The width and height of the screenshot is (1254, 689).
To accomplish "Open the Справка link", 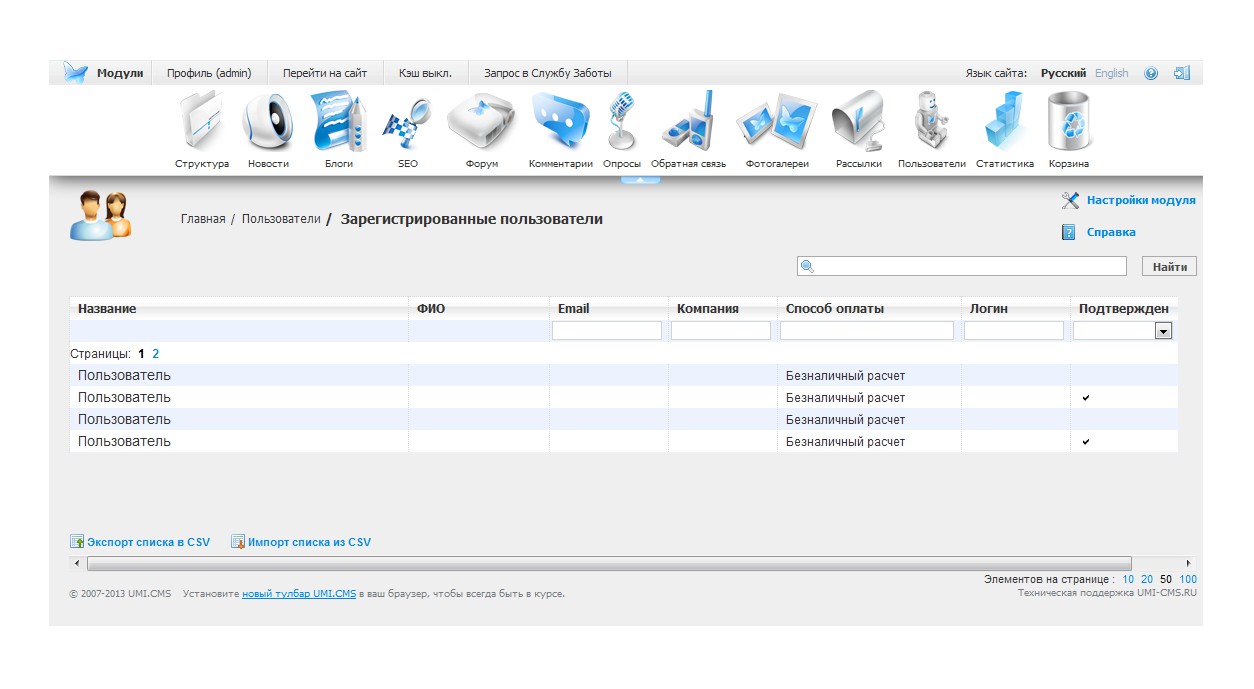I will [x=1111, y=232].
